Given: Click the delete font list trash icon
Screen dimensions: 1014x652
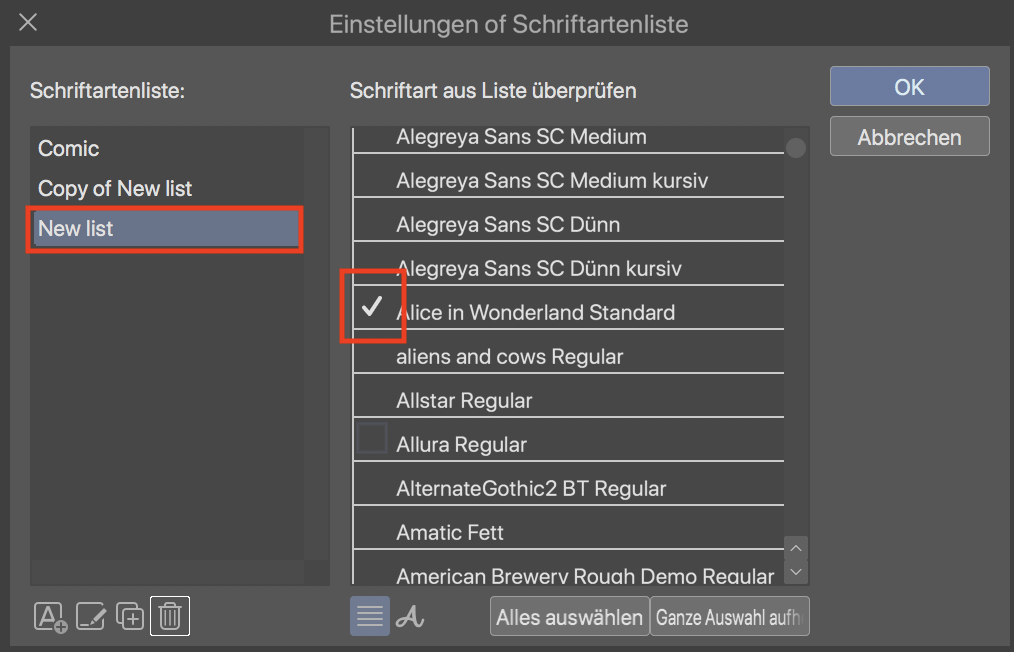Looking at the screenshot, I should [x=170, y=616].
